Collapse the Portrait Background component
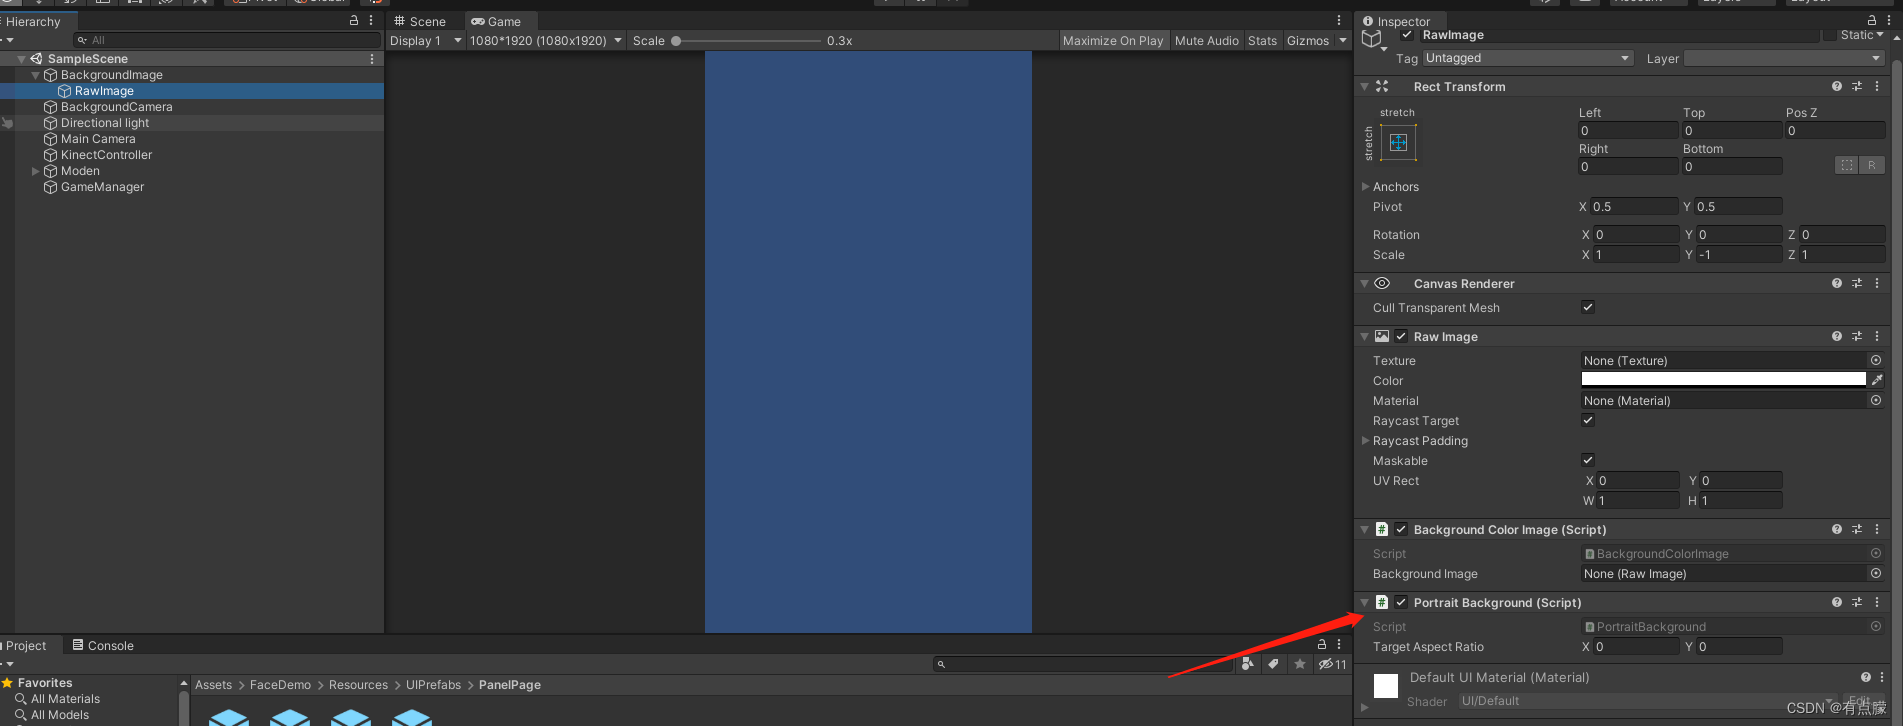1903x726 pixels. pos(1364,603)
